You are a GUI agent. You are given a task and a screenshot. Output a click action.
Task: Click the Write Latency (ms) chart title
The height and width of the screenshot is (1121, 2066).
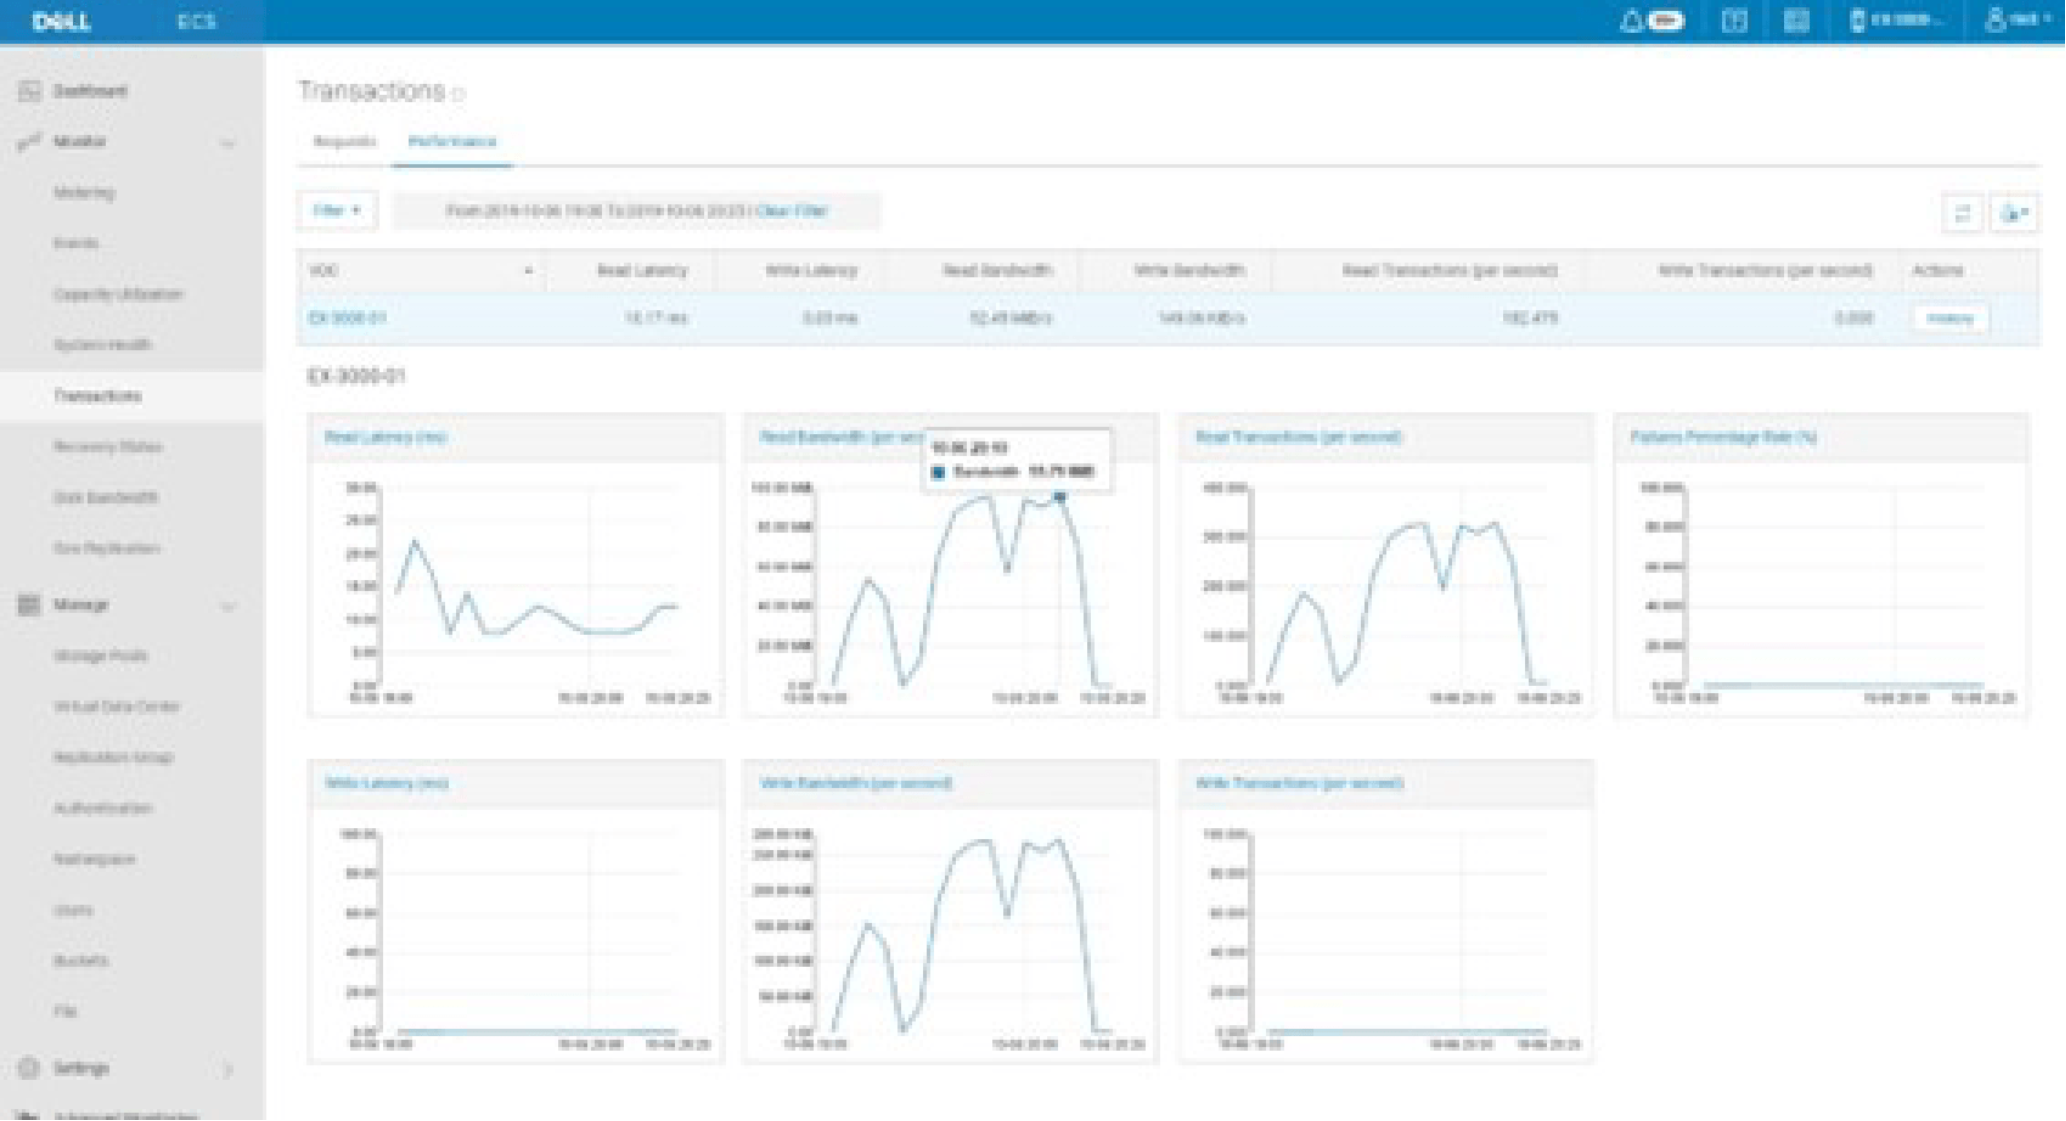coord(386,783)
